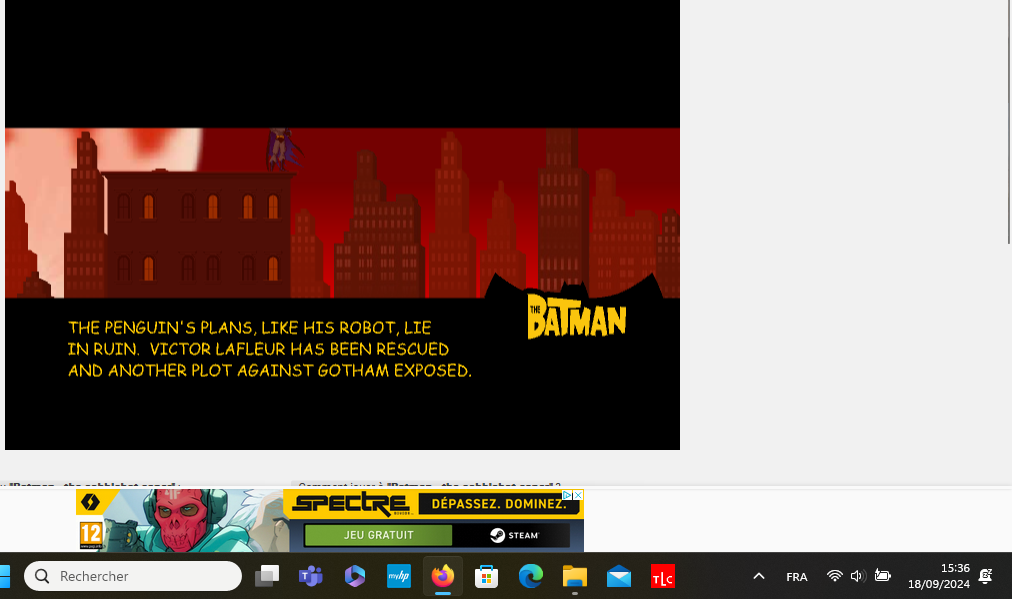
Task: Open the volume speaker control
Action: coord(857,577)
